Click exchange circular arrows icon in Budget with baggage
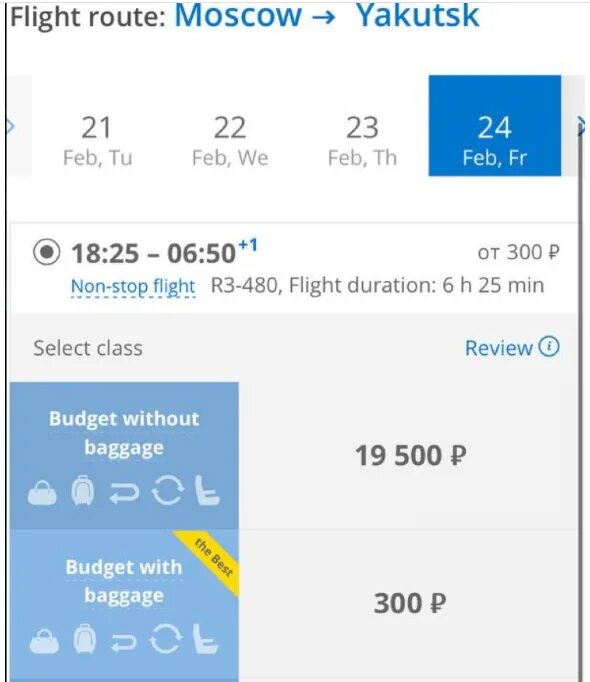 click(x=165, y=639)
